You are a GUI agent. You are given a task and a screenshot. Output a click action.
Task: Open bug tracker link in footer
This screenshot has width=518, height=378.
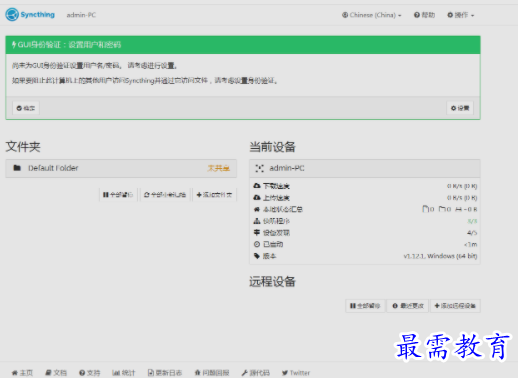tap(212, 373)
